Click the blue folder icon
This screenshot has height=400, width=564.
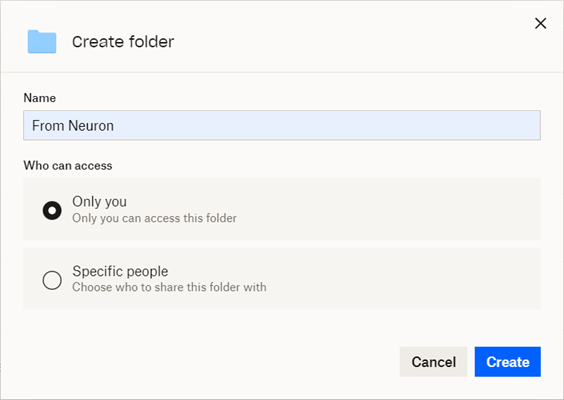42,42
